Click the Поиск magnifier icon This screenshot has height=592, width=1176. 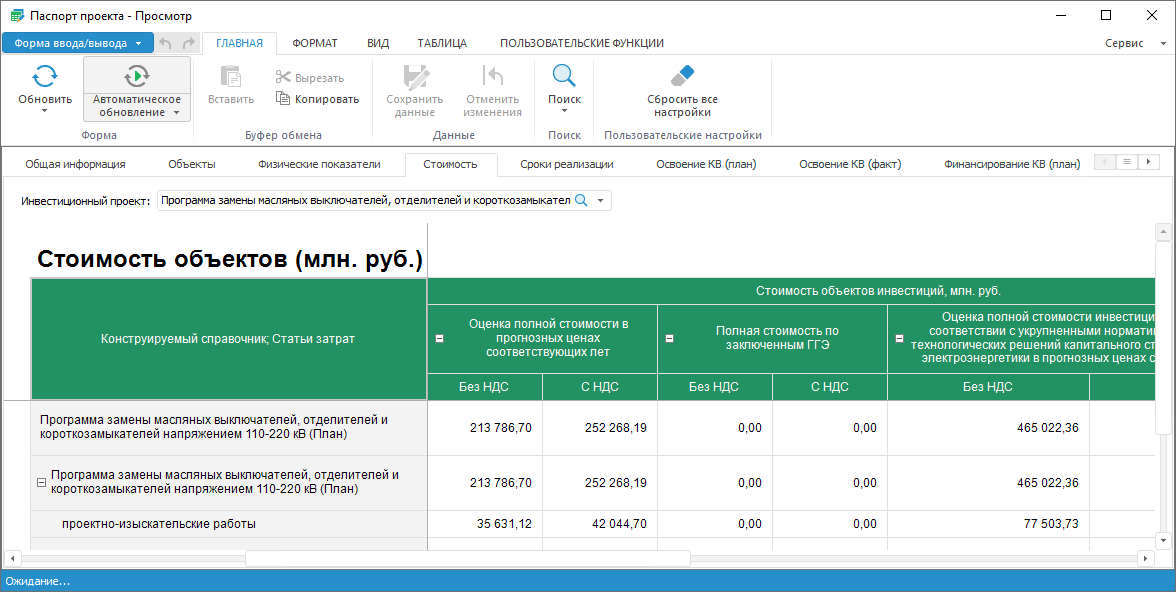[564, 76]
